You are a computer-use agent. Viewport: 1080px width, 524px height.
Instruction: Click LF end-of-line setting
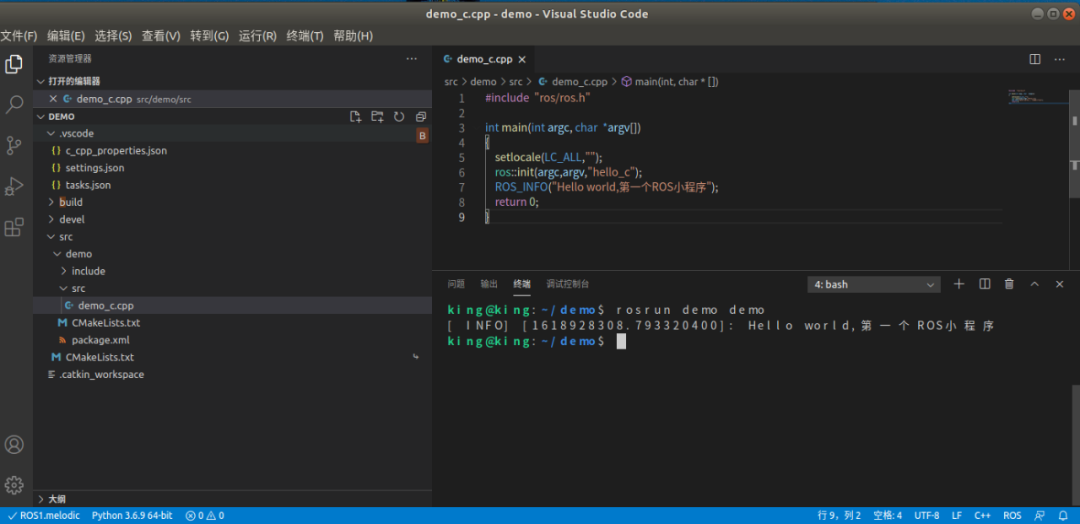tap(957, 516)
